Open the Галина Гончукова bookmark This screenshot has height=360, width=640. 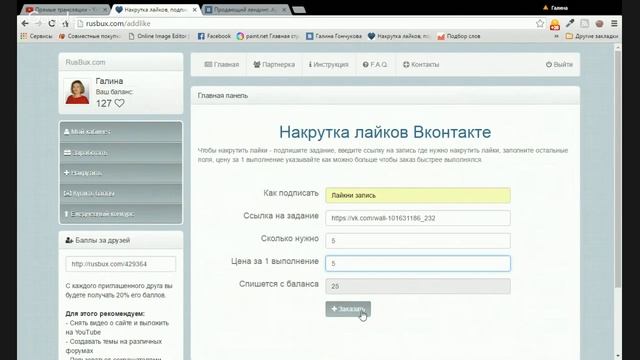tap(334, 36)
